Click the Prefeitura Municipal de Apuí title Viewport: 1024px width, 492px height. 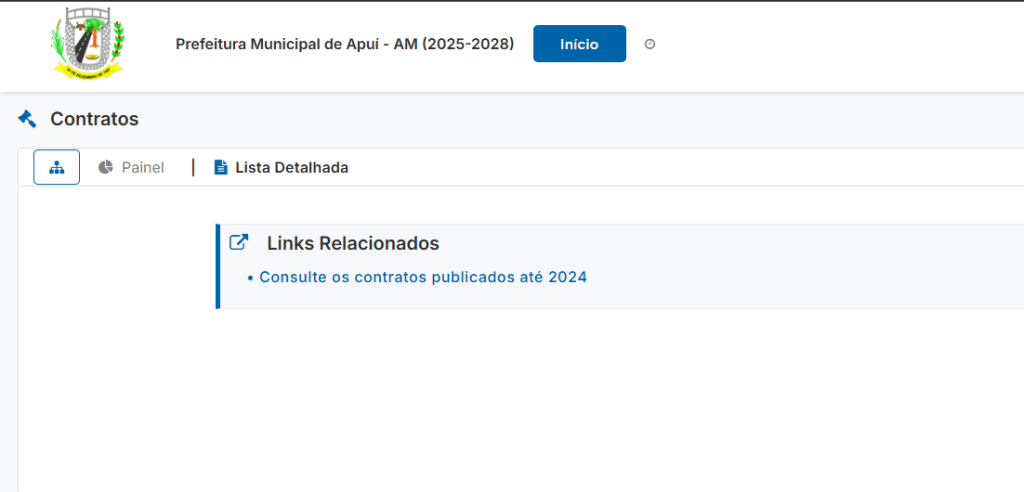[296, 44]
